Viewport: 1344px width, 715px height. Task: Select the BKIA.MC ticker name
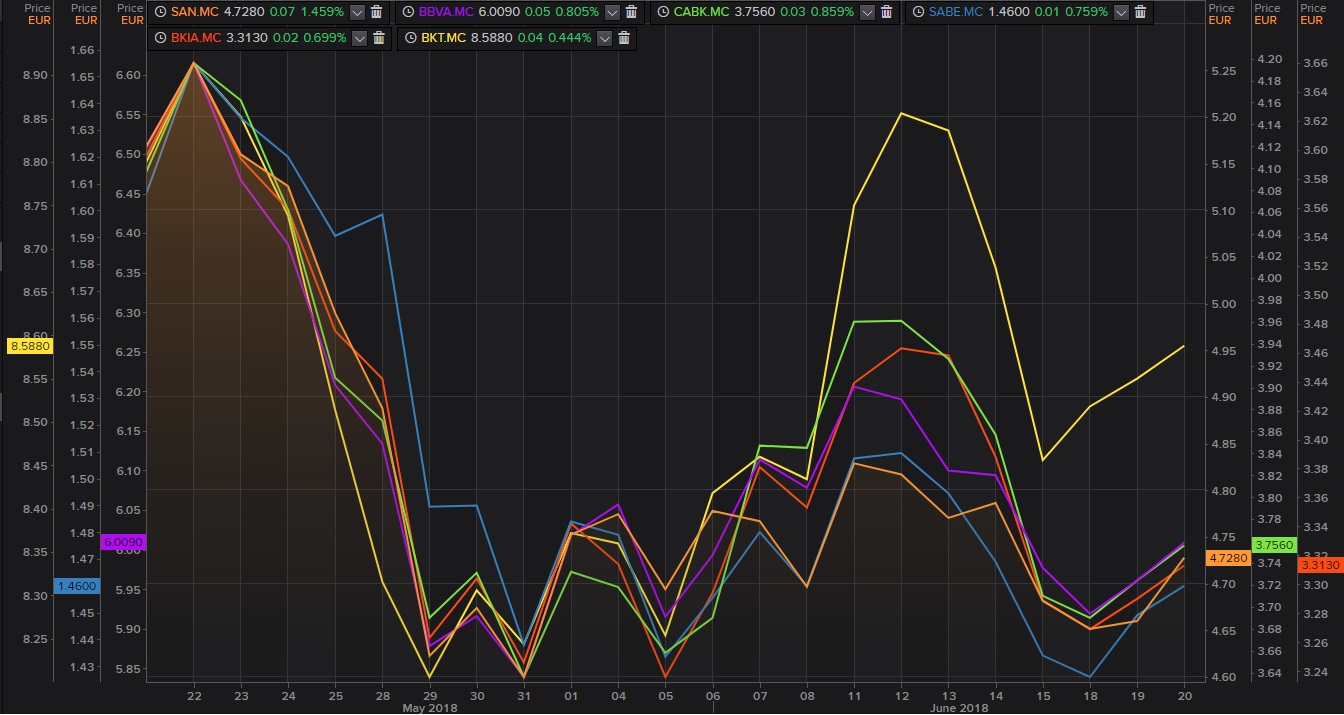pyautogui.click(x=196, y=38)
